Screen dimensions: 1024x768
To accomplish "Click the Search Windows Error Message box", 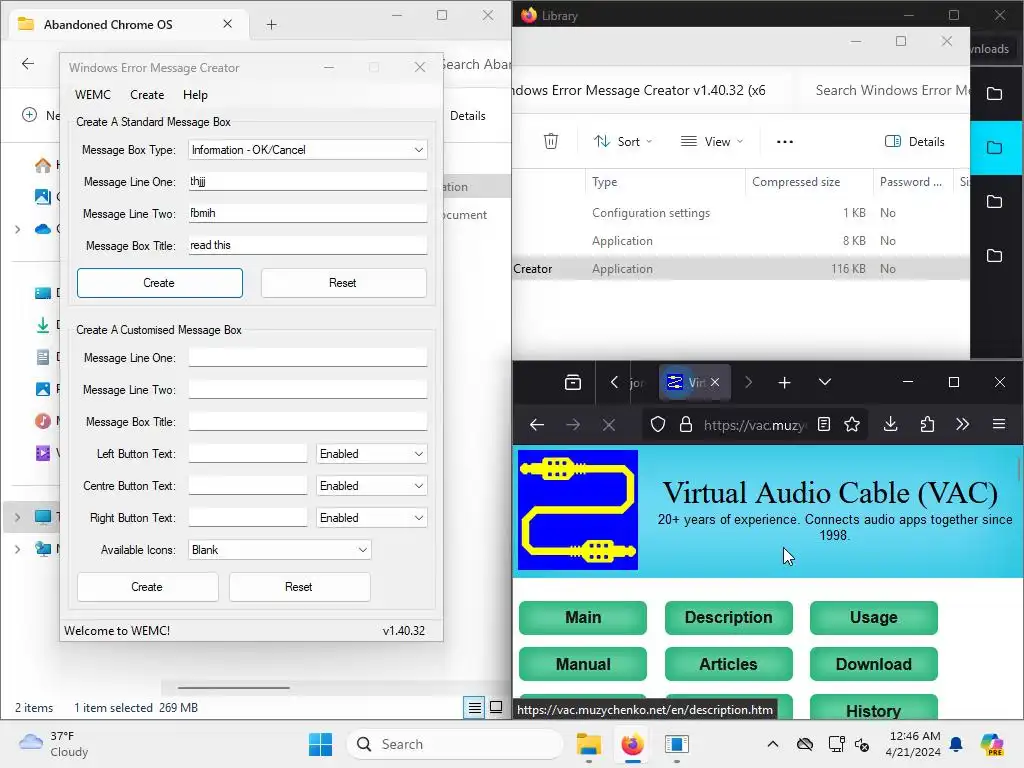I will [887, 90].
